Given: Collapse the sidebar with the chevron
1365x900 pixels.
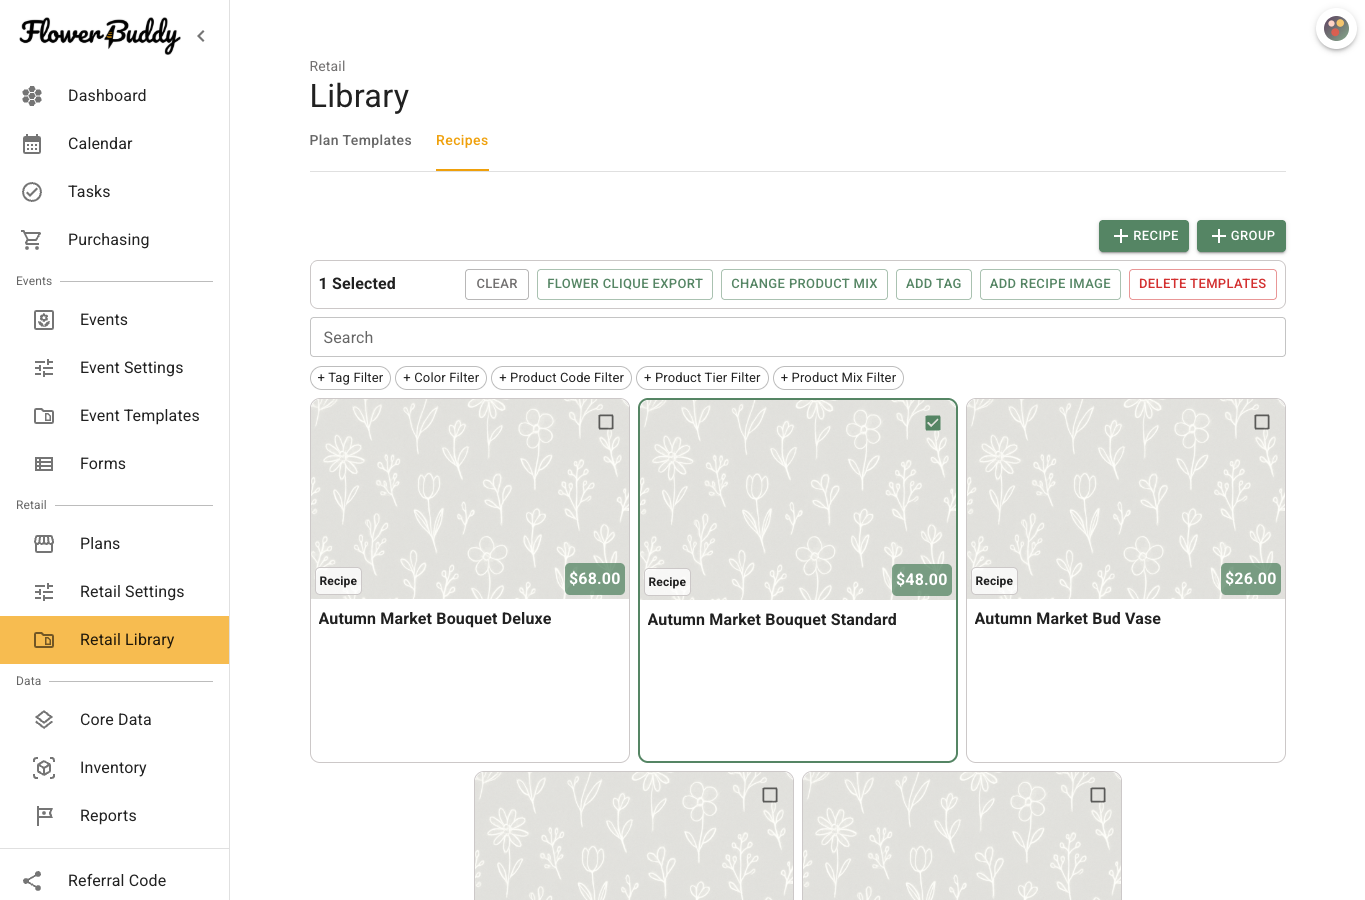Looking at the screenshot, I should [x=201, y=36].
